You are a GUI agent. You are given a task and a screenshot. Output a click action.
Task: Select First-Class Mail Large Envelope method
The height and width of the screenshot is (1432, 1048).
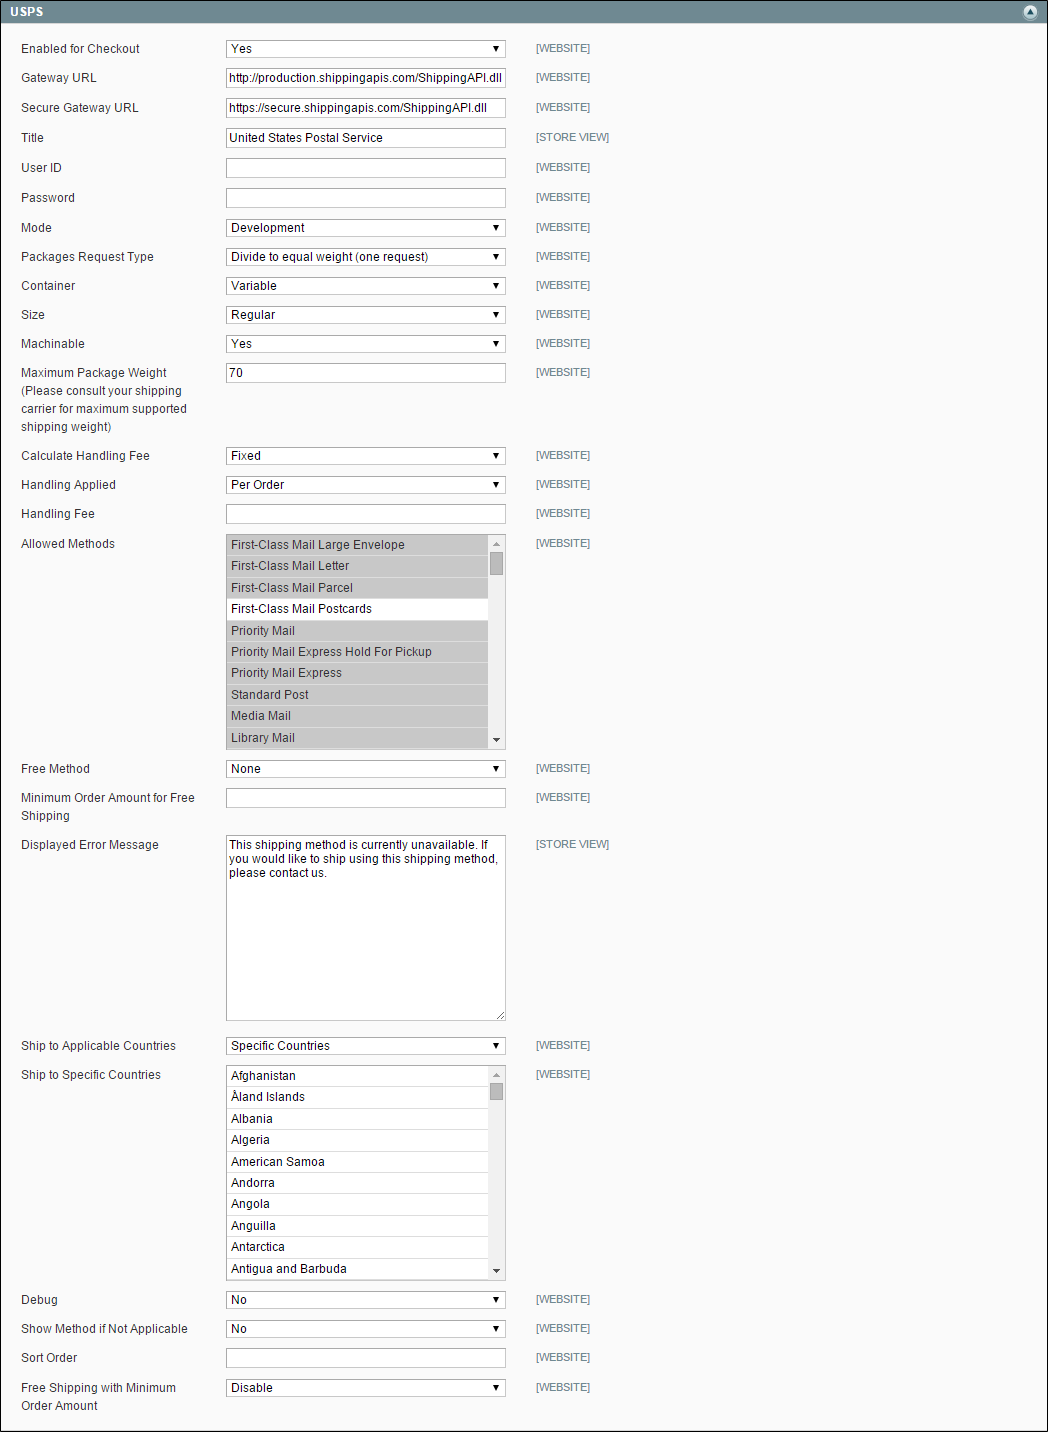click(x=358, y=545)
